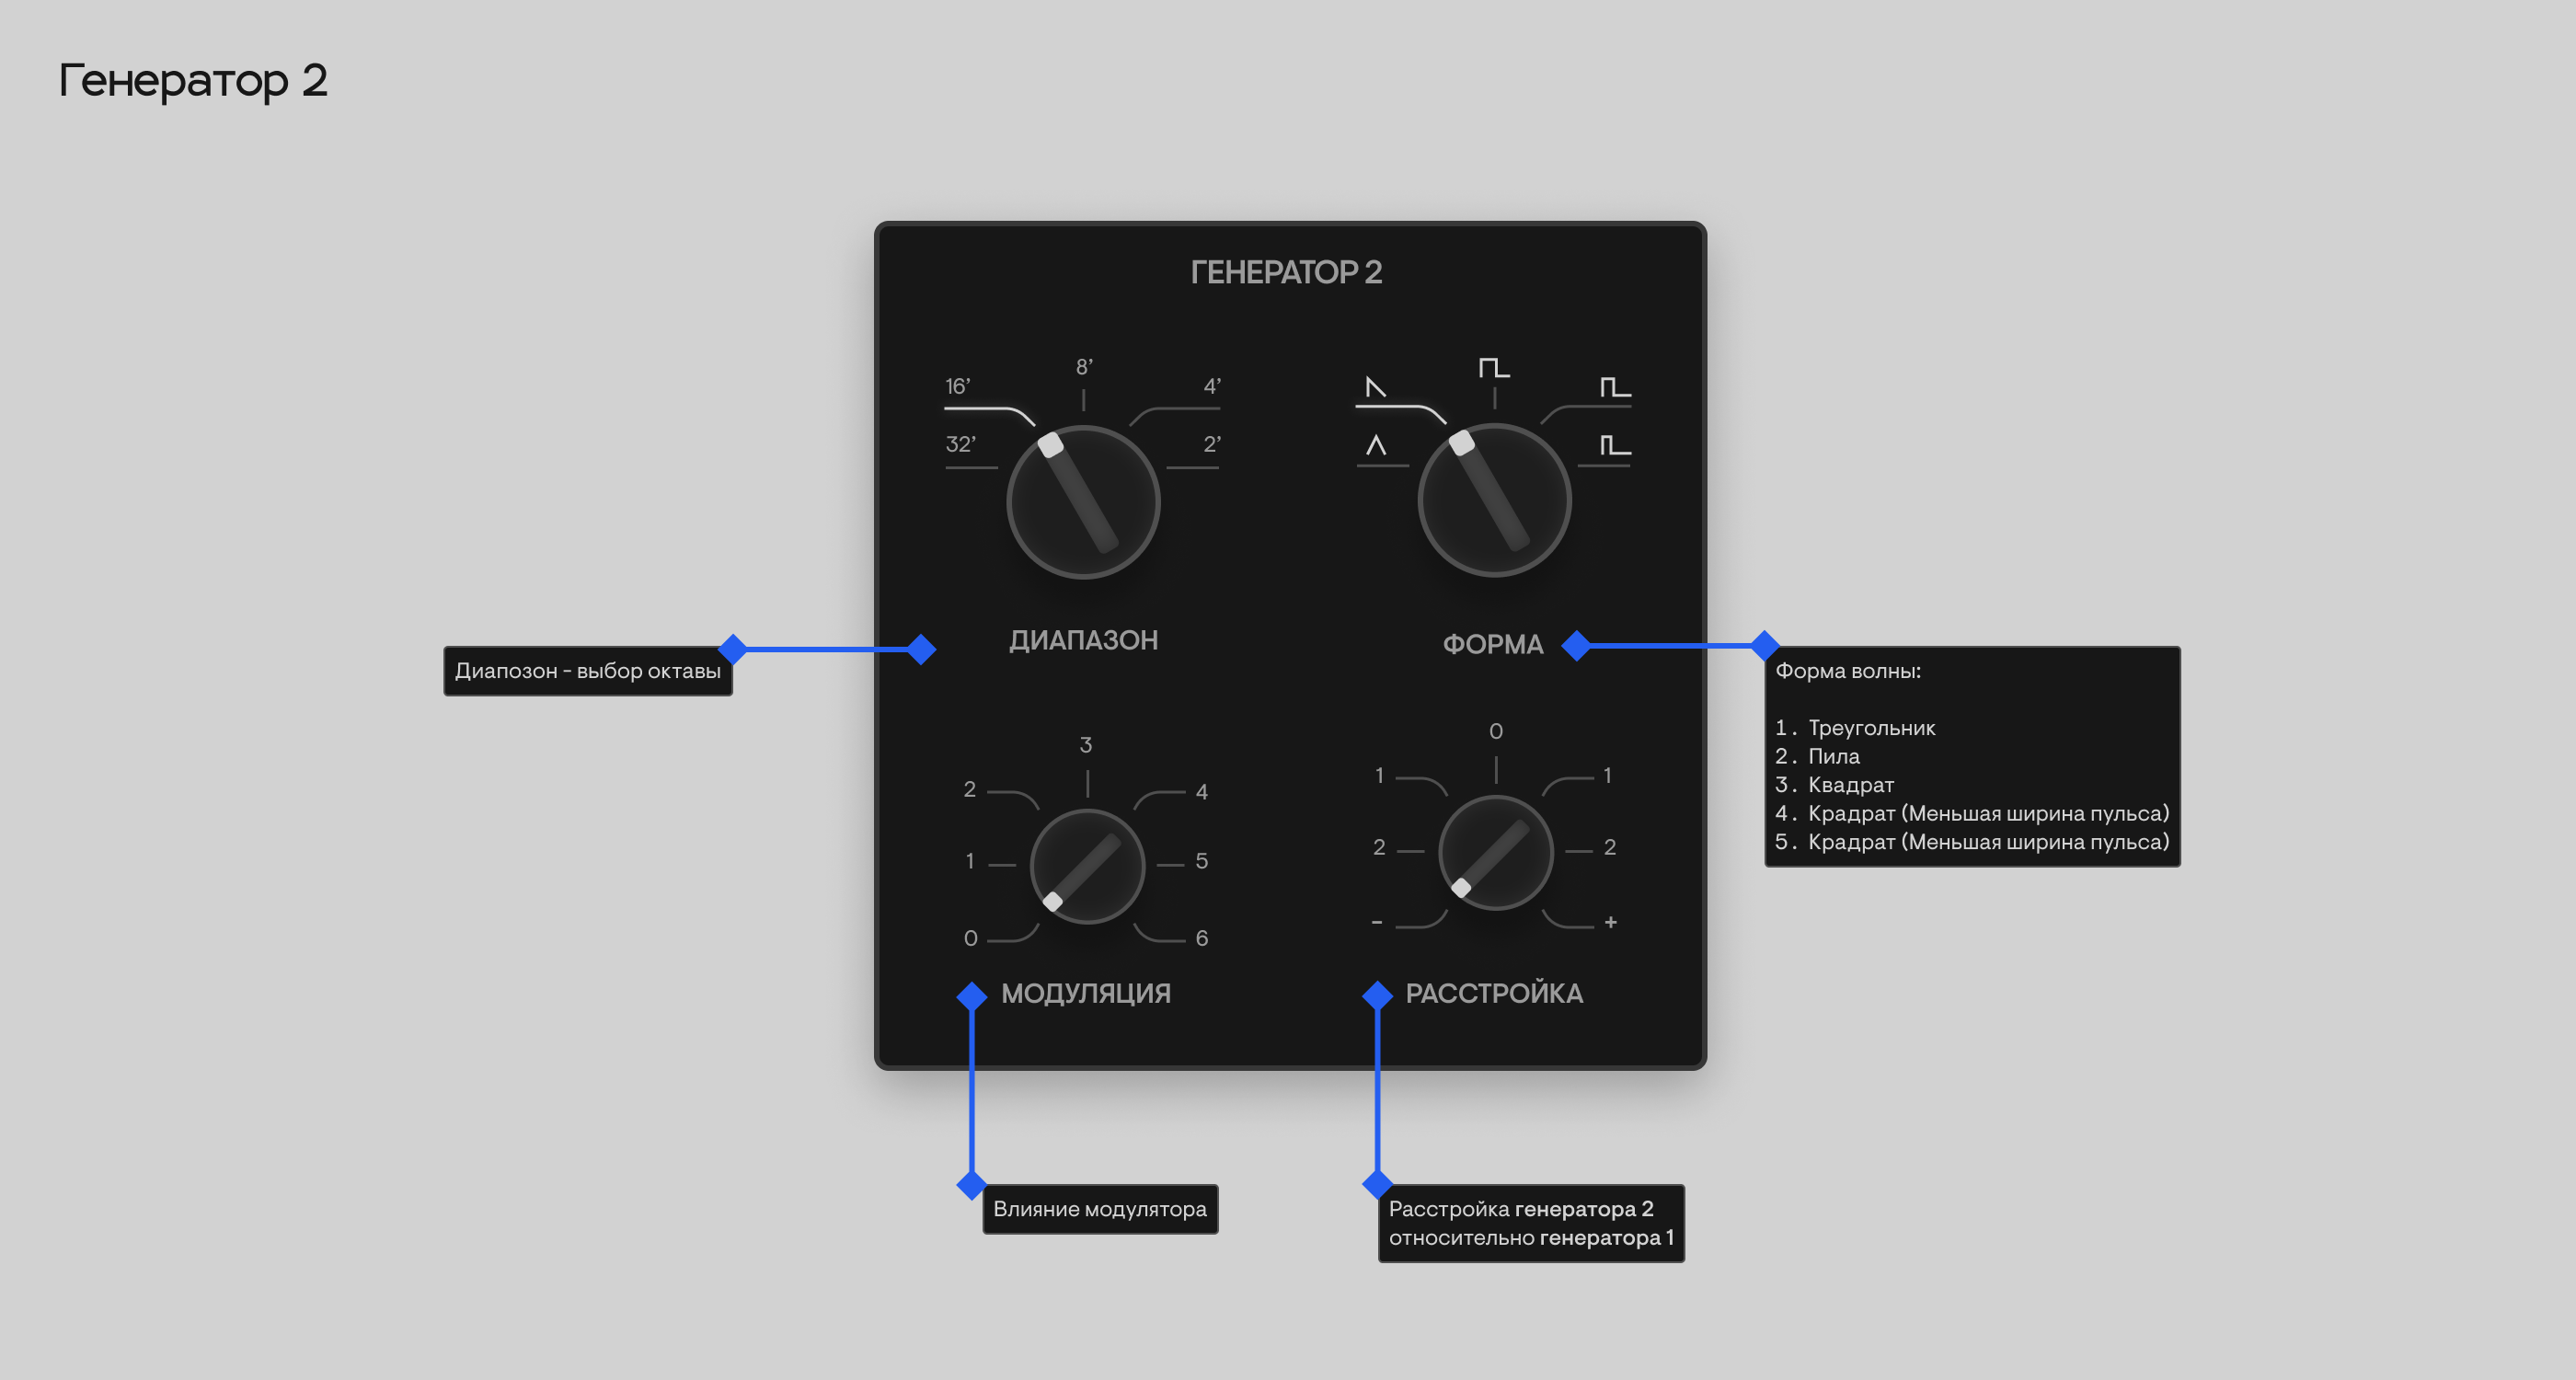
Task: Click the ГЕНЕРАТОР 2 panel title
Action: click(x=1288, y=272)
